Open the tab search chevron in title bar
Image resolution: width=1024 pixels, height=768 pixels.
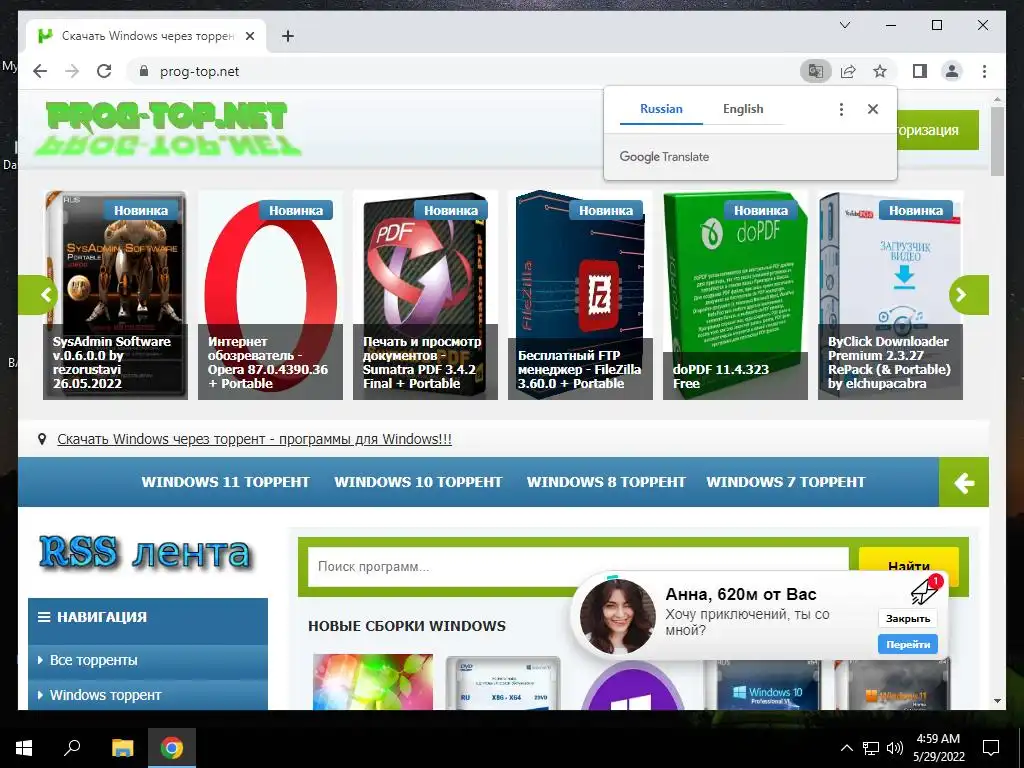(x=844, y=25)
